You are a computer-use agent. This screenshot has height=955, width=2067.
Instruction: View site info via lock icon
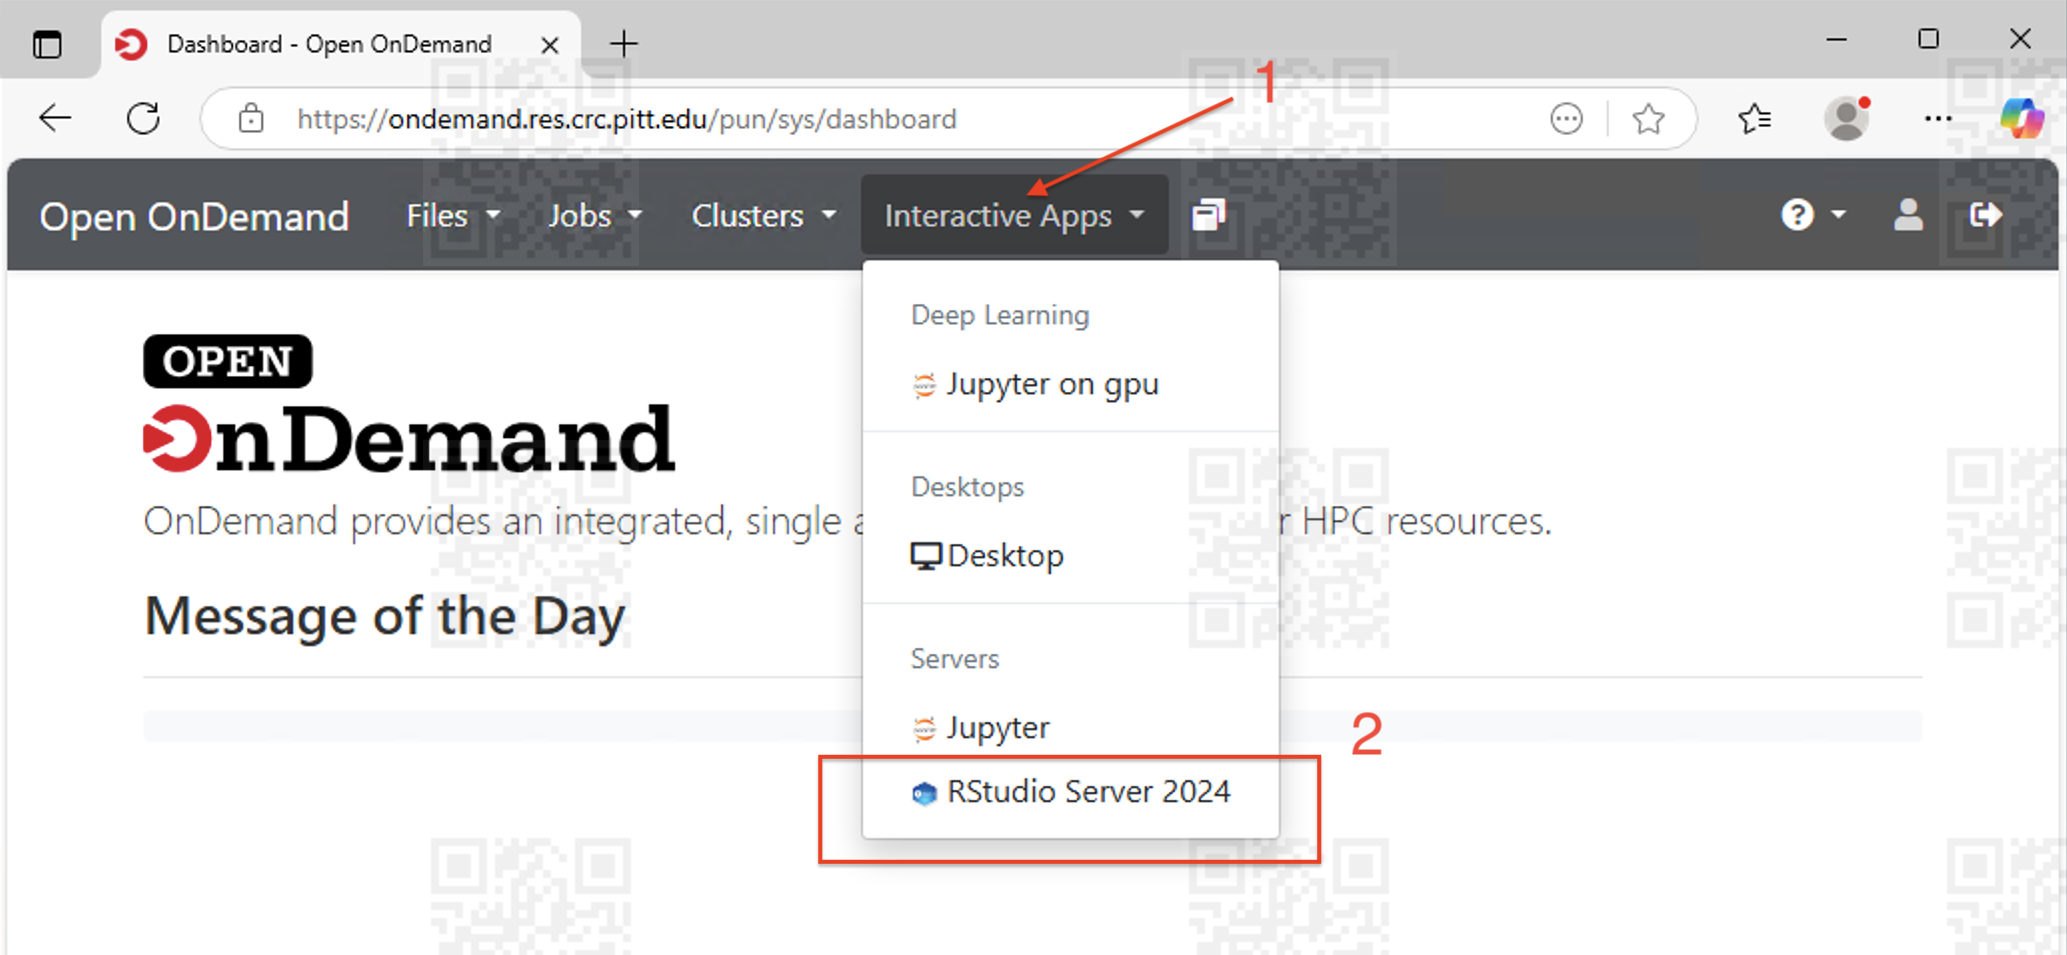[x=251, y=119]
